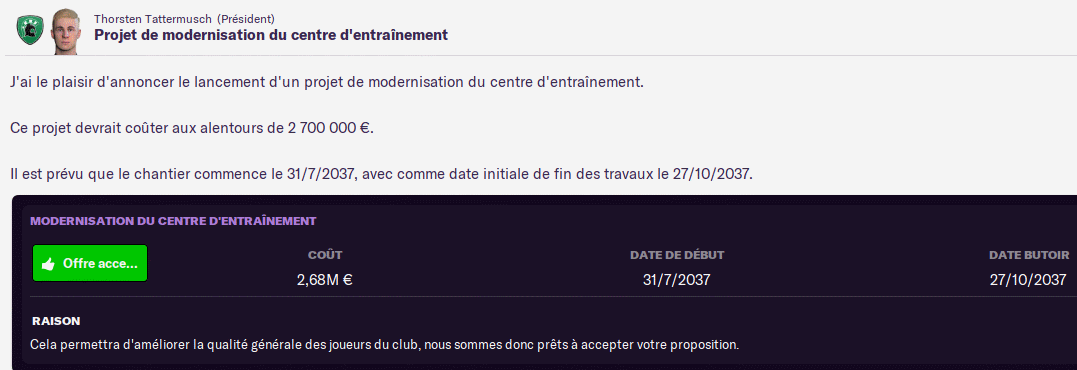Image resolution: width=1077 pixels, height=370 pixels.
Task: Select the 2,68M € cost value
Action: coord(325,279)
